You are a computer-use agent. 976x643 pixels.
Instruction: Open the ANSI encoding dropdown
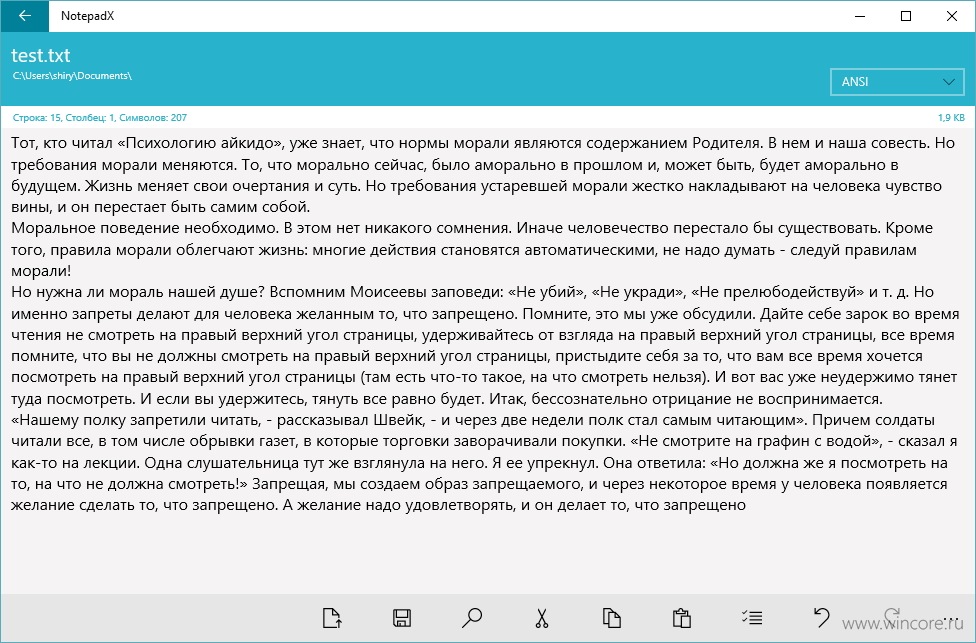pyautogui.click(x=897, y=82)
